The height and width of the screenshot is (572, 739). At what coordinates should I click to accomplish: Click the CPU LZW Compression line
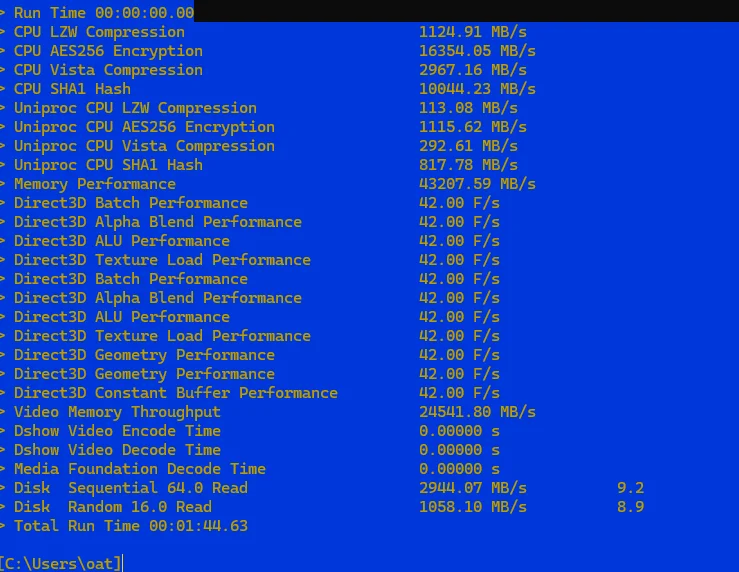(x=270, y=32)
